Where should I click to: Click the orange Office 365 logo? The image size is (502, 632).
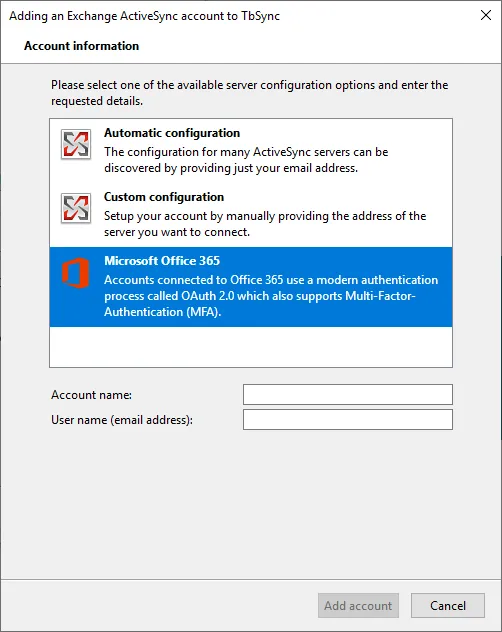[75, 273]
